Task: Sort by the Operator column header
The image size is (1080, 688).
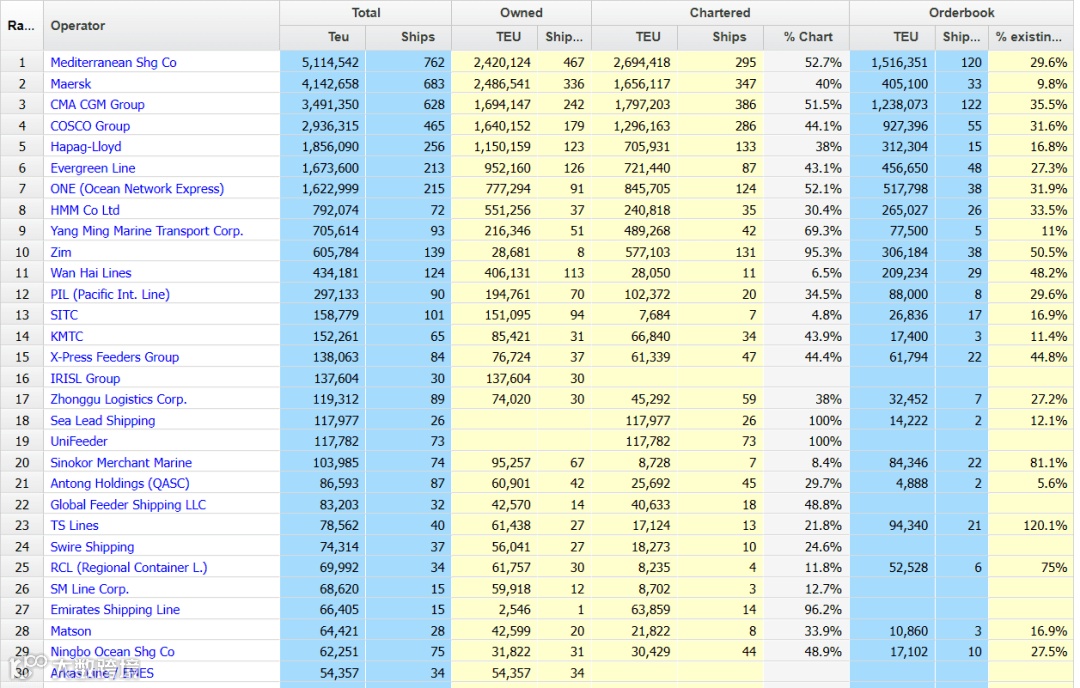Action: click(161, 25)
